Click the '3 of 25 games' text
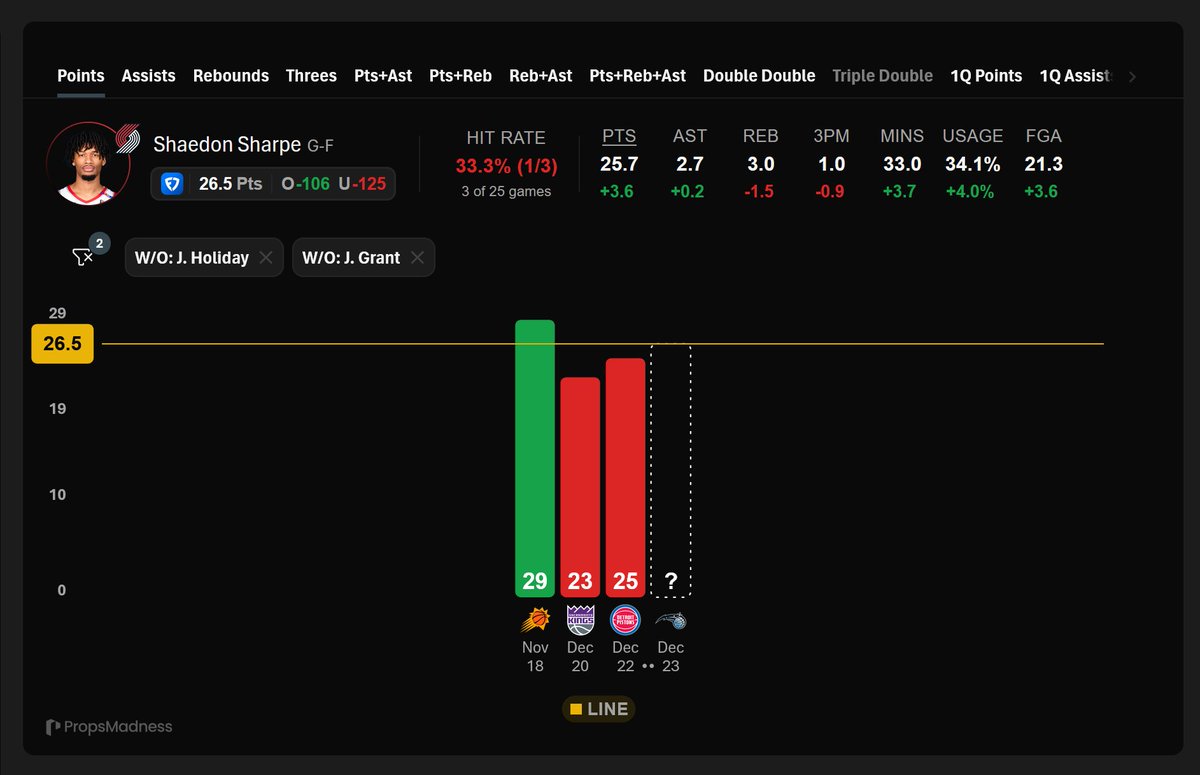Screen dimensions: 1200x775 tap(506, 191)
